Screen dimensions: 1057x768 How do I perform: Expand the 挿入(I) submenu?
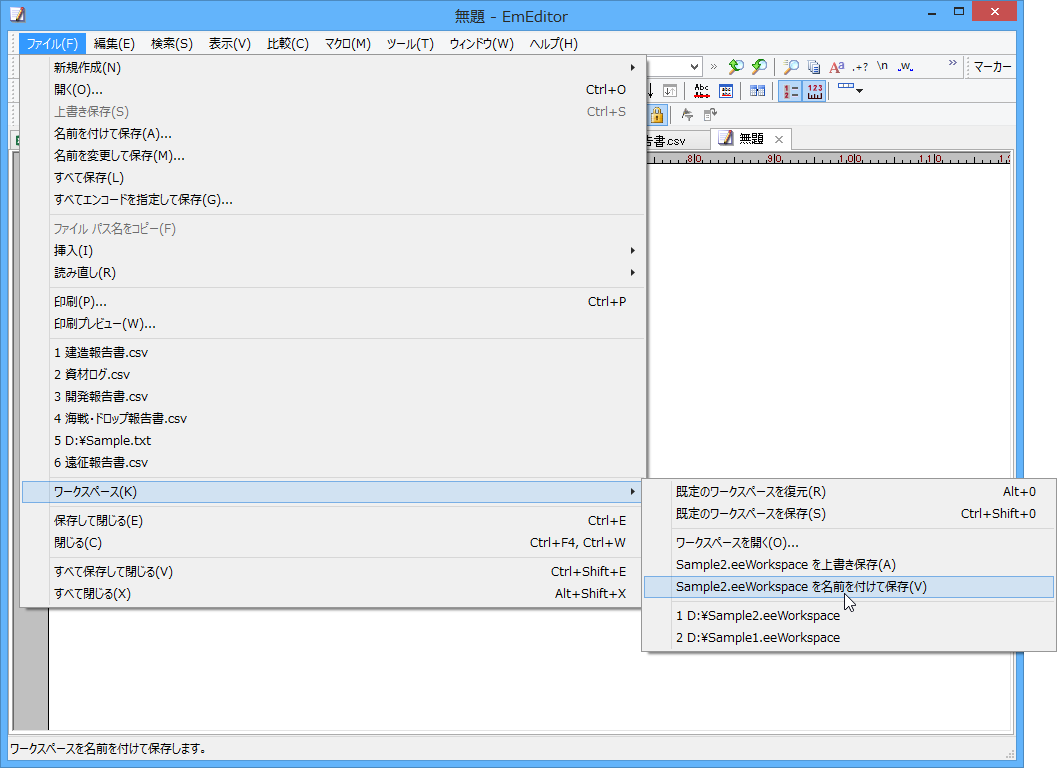click(333, 251)
